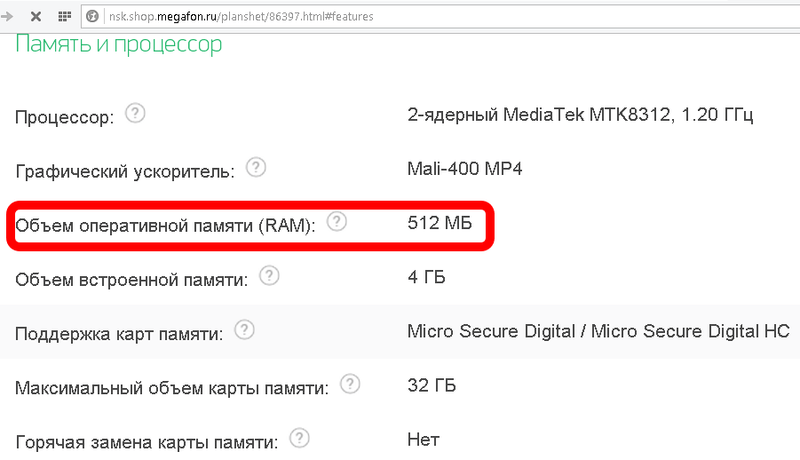Image resolution: width=800 pixels, height=460 pixels.
Task: Click the 32 ГБ maximum card value
Action: click(431, 384)
